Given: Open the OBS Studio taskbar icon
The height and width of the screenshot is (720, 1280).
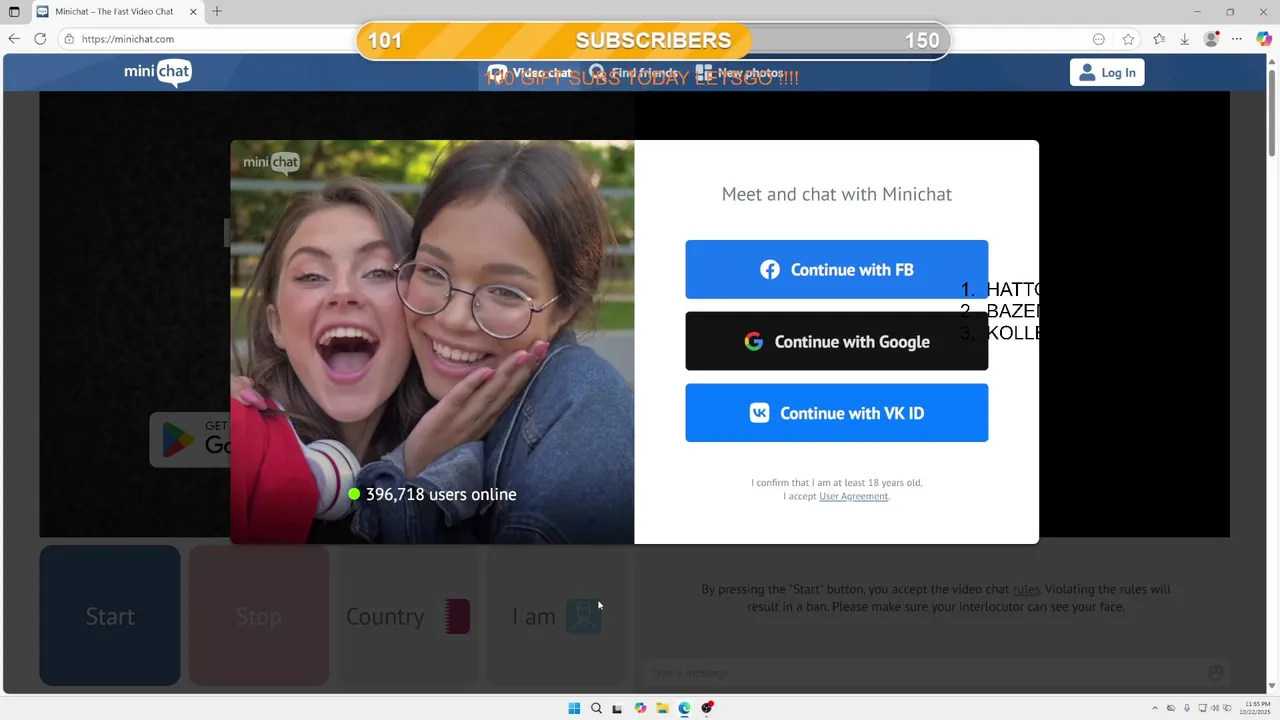Looking at the screenshot, I should point(707,708).
